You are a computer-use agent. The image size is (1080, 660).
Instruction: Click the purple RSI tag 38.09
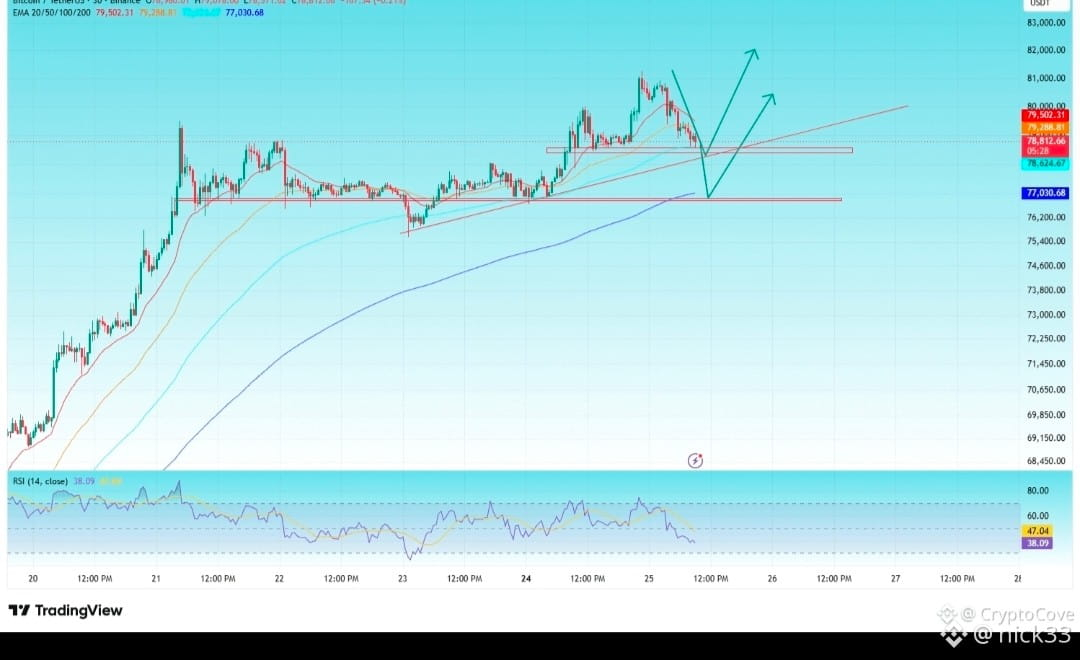coord(1037,543)
